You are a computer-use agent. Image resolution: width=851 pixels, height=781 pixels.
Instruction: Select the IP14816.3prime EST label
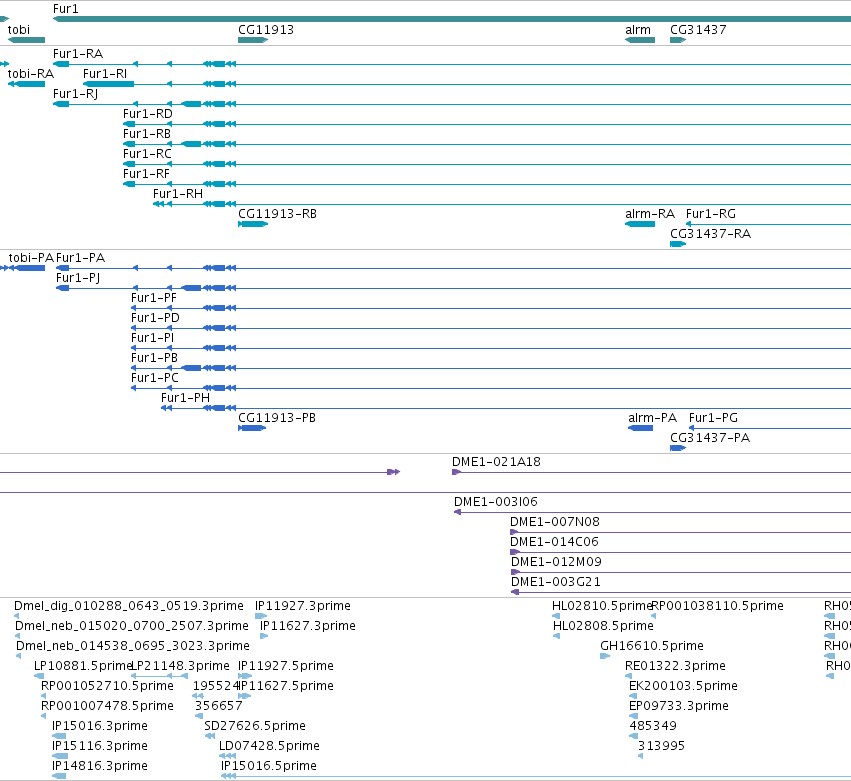point(100,767)
